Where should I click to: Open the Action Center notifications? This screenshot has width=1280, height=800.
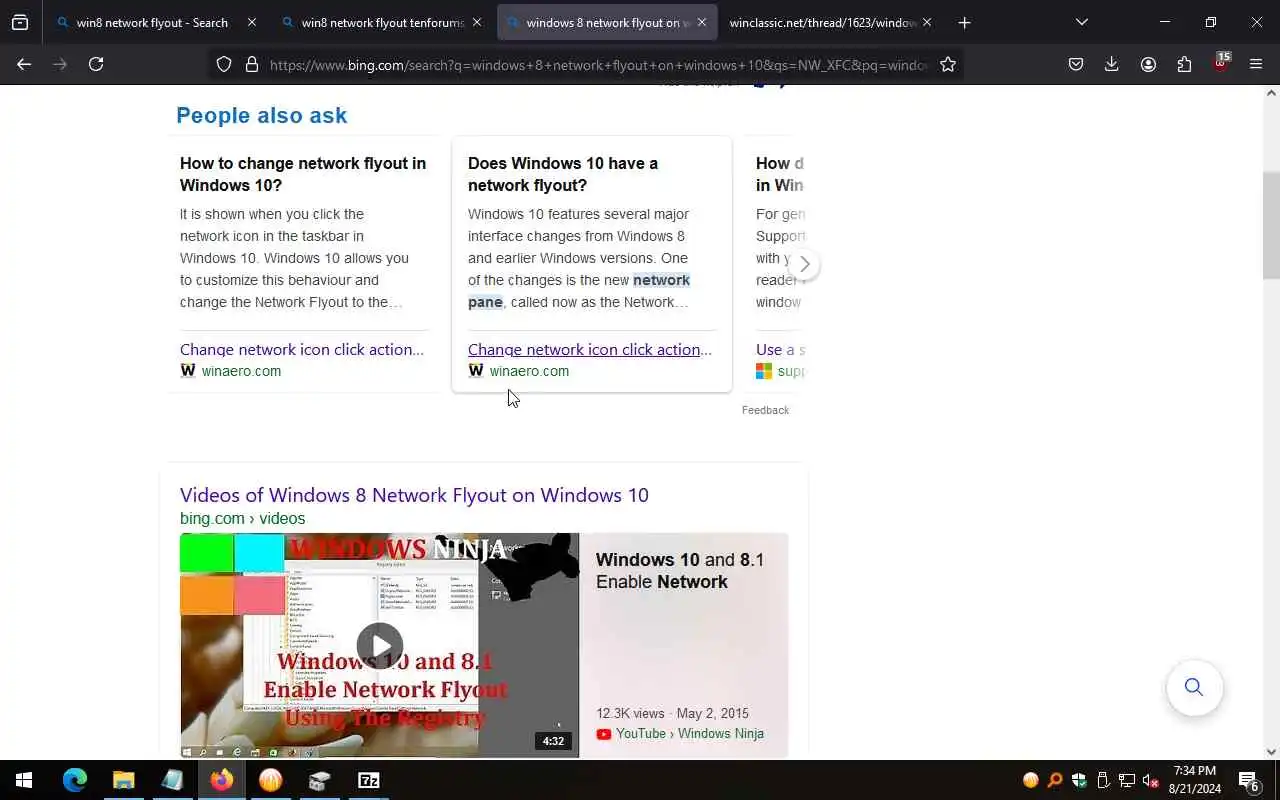pyautogui.click(x=1250, y=780)
